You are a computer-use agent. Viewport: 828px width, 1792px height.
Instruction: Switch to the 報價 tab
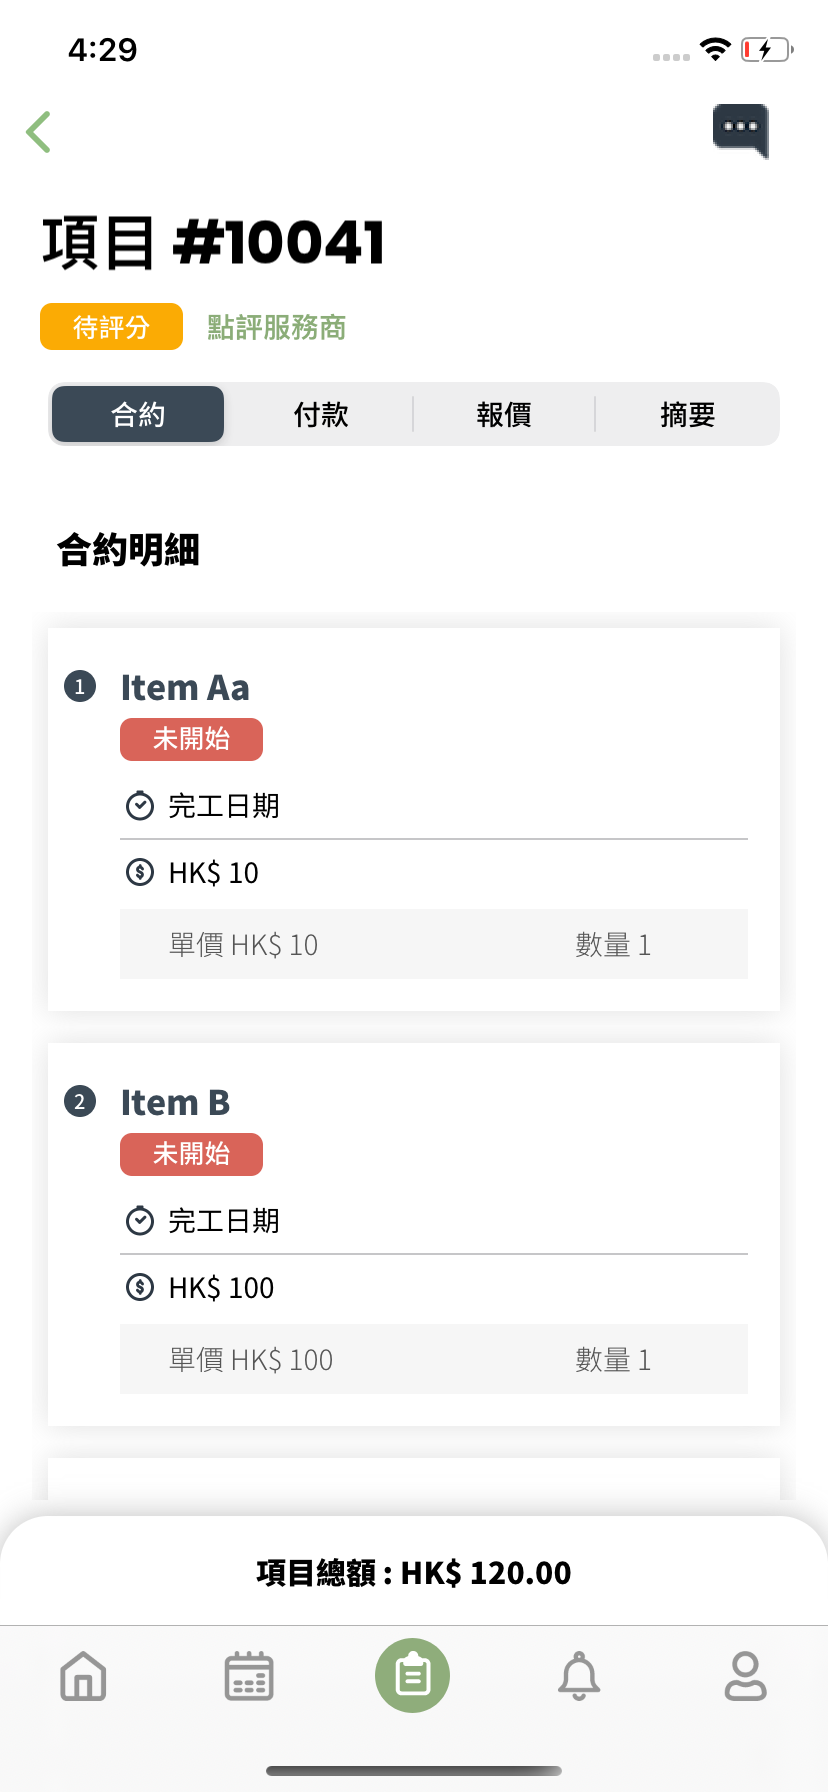pyautogui.click(x=504, y=414)
